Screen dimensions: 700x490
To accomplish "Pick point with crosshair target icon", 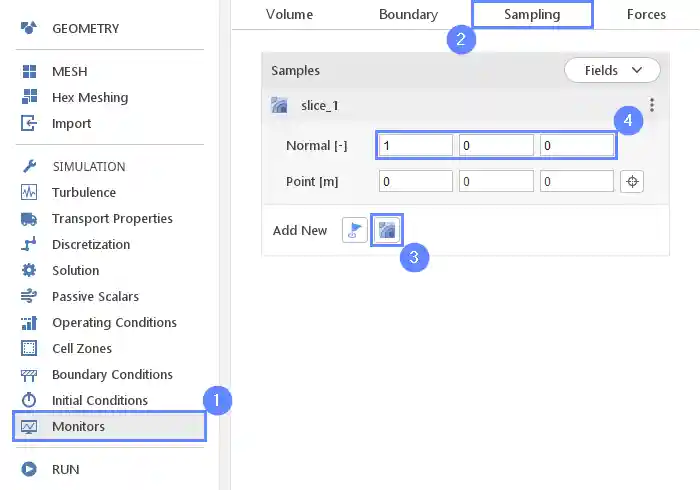I will (631, 181).
